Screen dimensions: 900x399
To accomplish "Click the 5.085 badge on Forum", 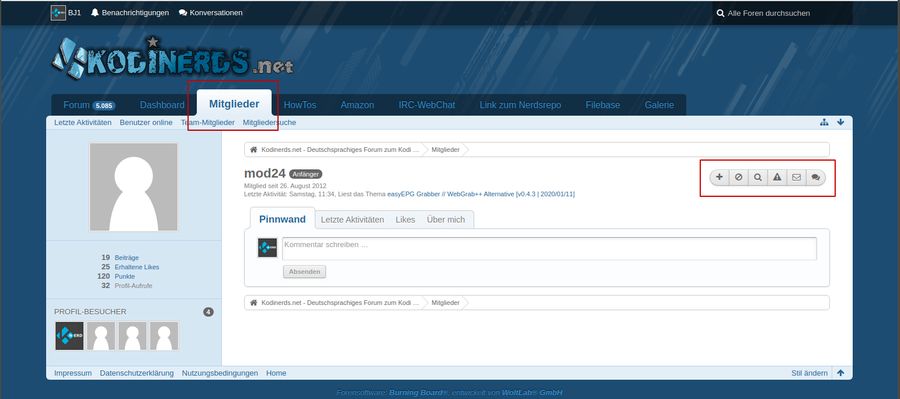I will click(104, 106).
